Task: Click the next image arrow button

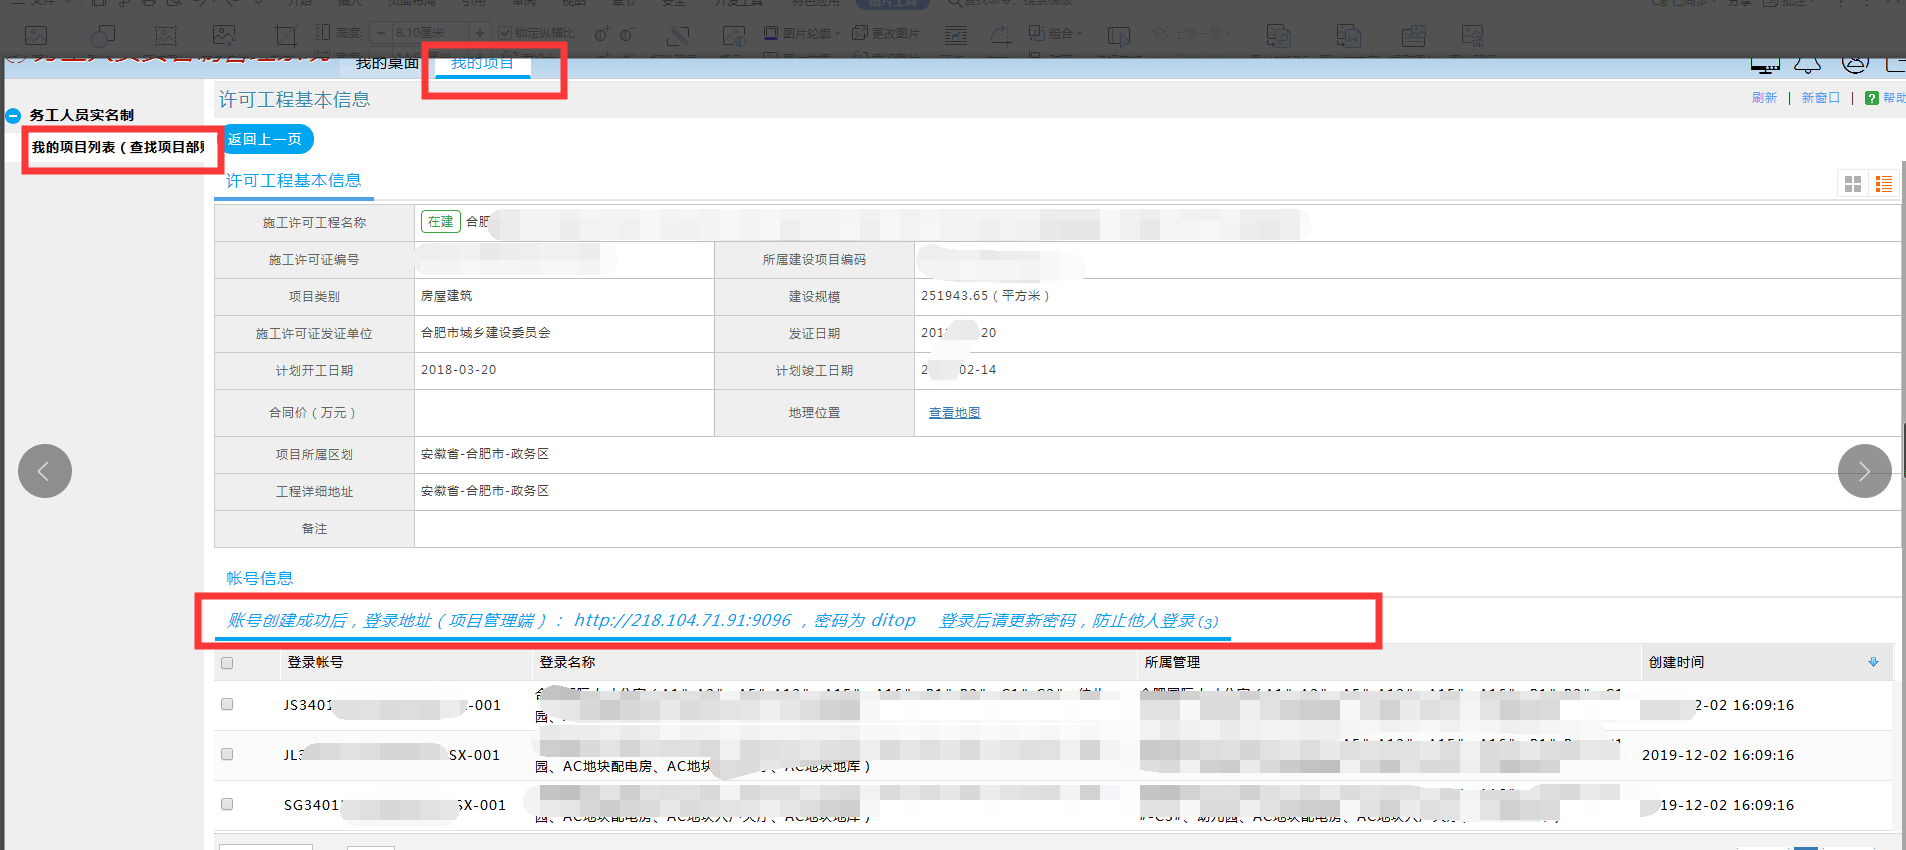Action: 1864,471
